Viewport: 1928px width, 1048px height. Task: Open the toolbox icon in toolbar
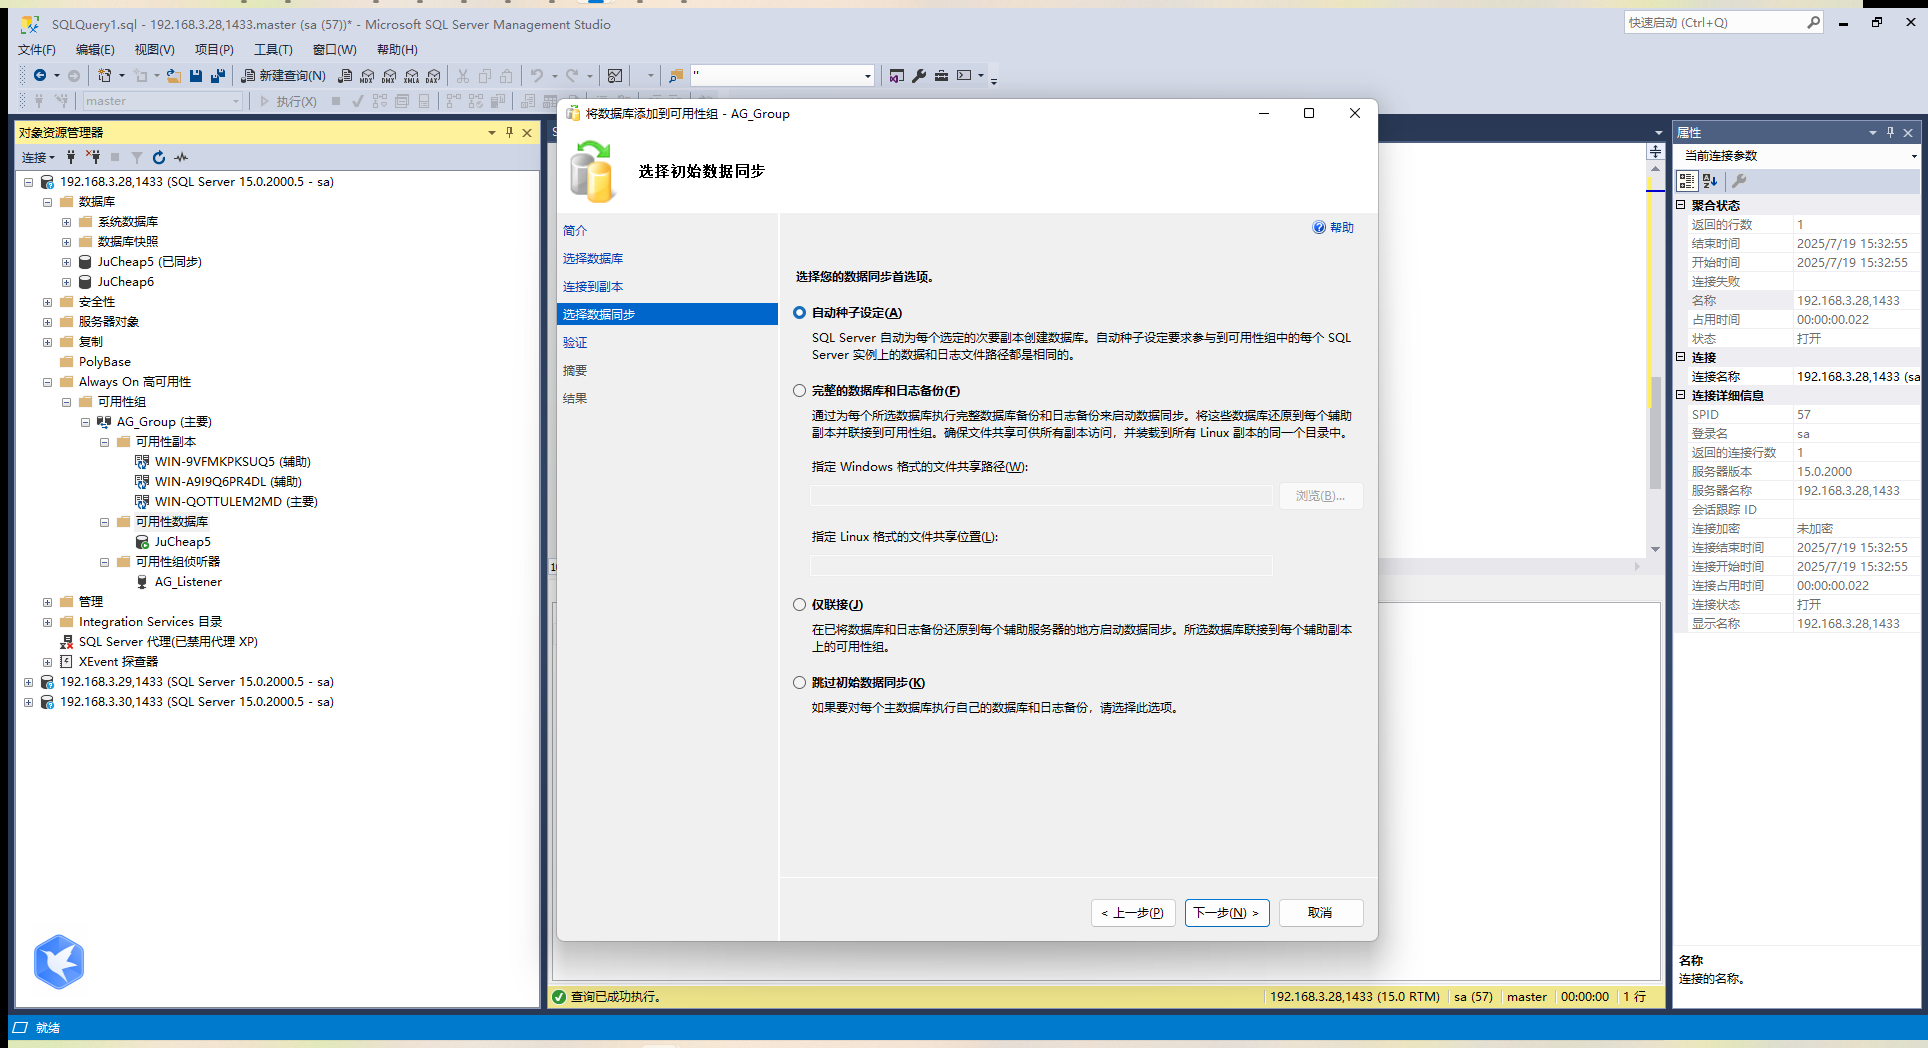941,75
